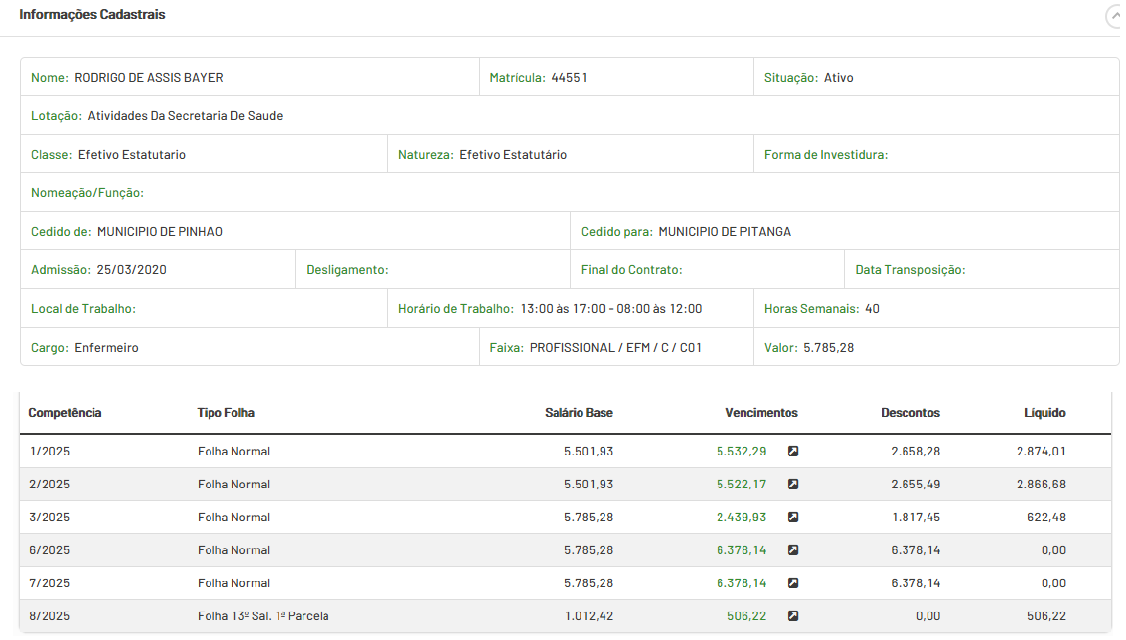Click Vencimentos value 5.532,29

[741, 451]
